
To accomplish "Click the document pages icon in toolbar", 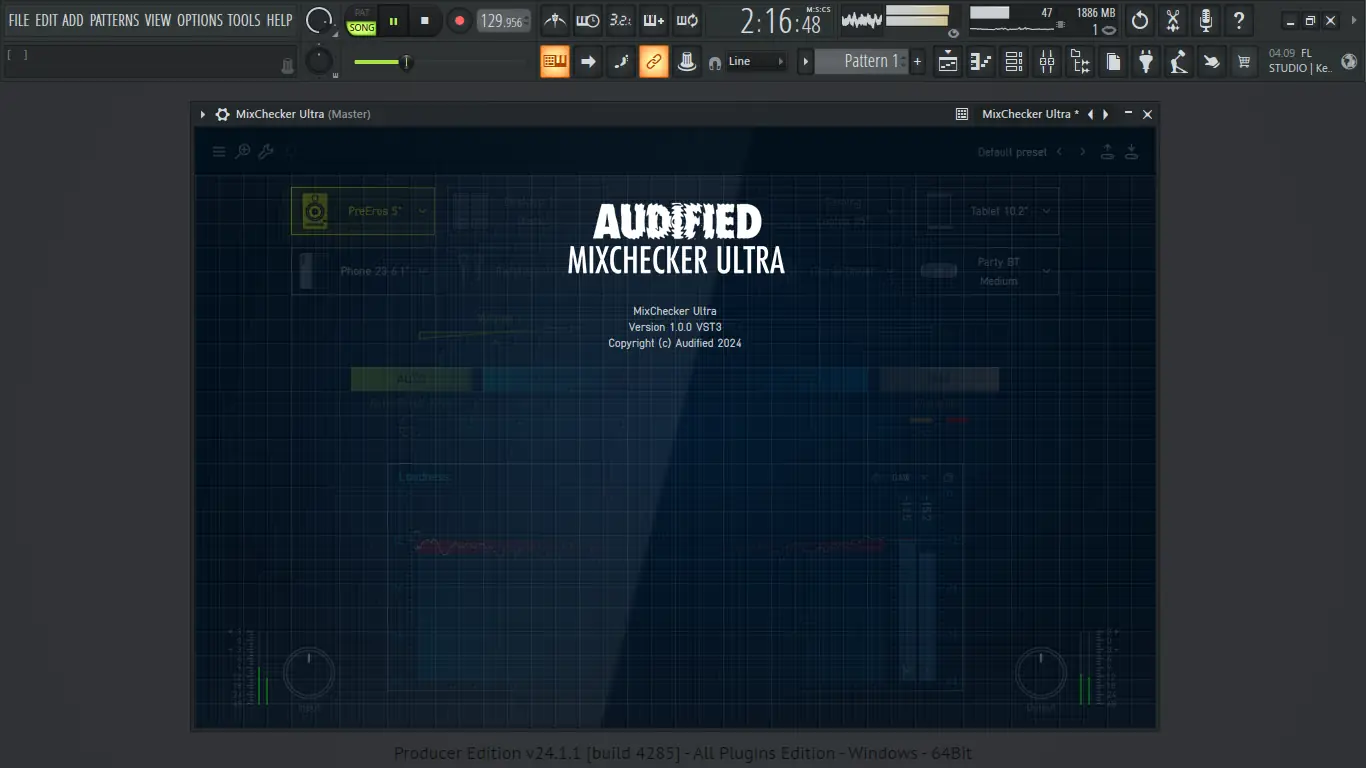I will coord(1113,62).
